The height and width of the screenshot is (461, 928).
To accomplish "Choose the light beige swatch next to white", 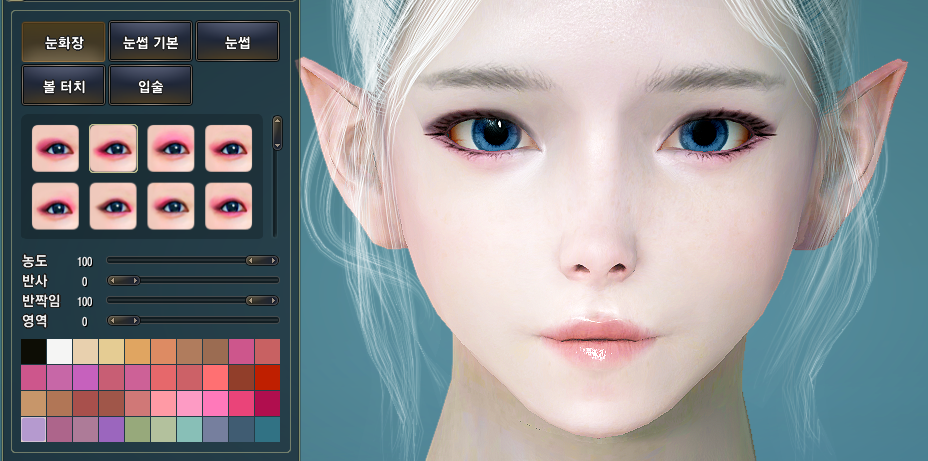I will point(85,352).
